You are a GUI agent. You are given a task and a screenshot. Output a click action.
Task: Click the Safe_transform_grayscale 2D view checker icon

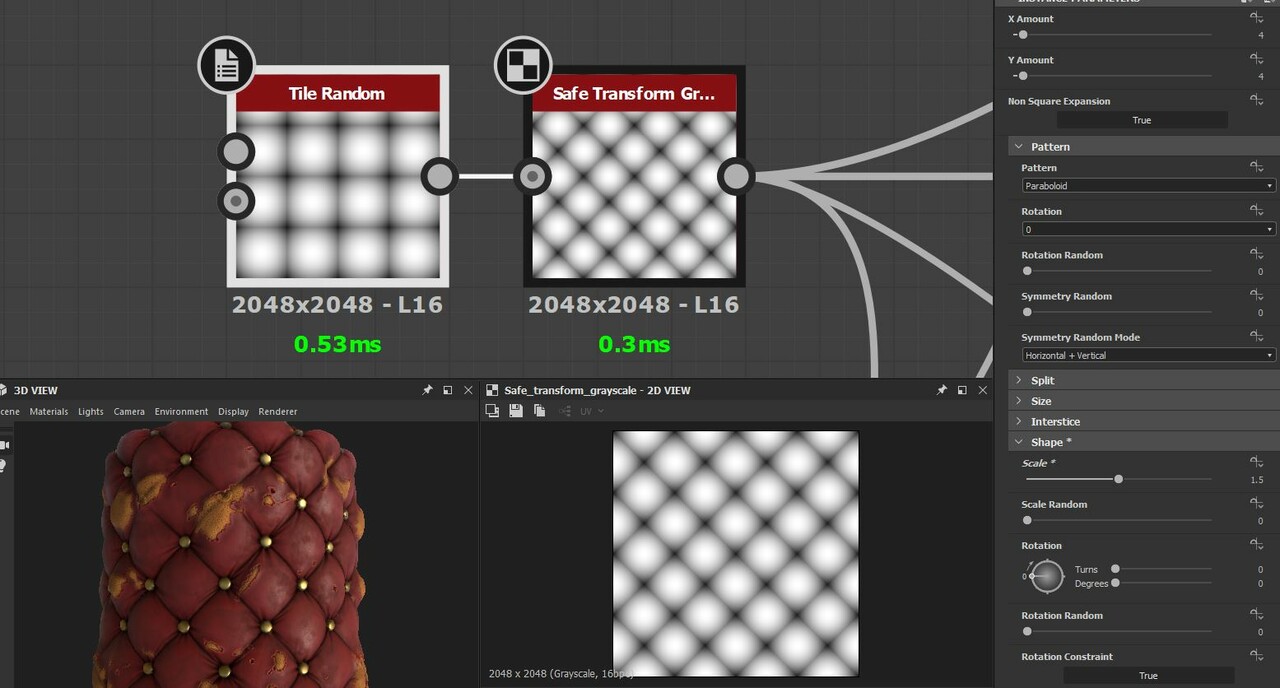coord(492,390)
